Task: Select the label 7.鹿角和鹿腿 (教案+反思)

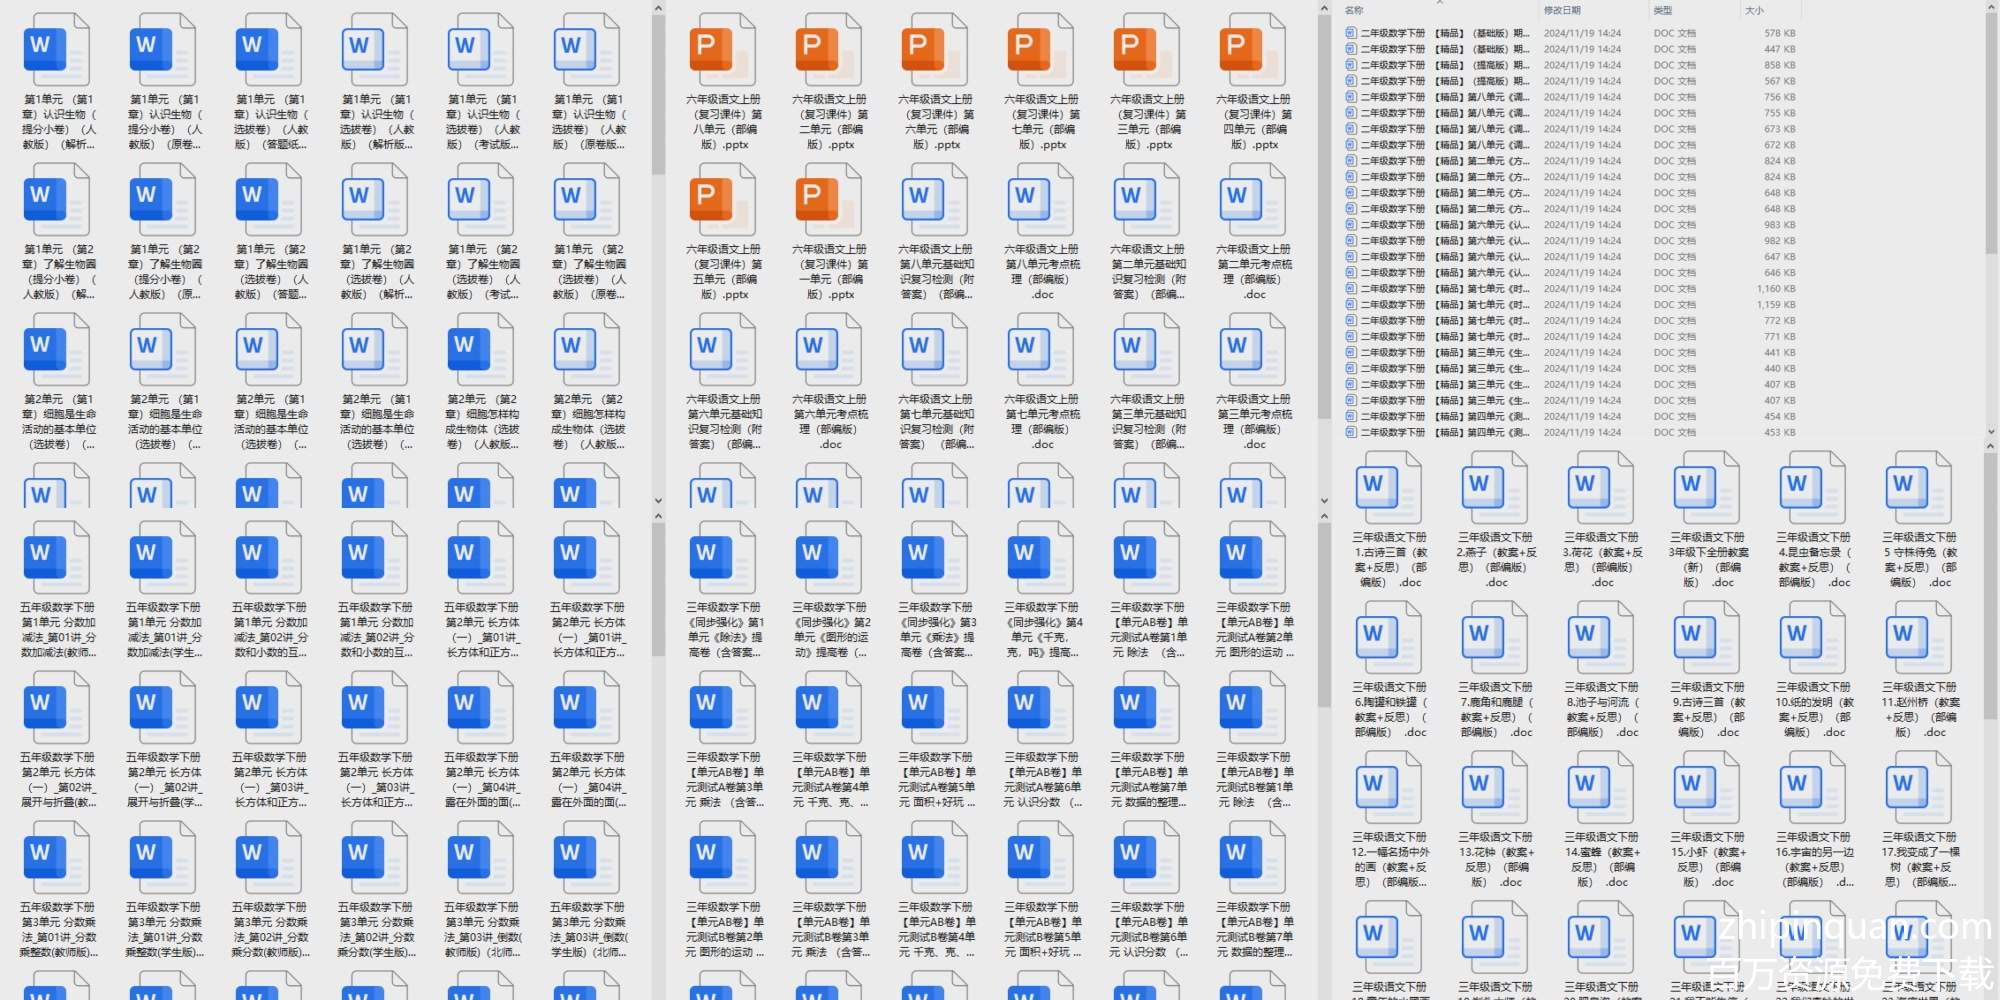Action: [1495, 710]
